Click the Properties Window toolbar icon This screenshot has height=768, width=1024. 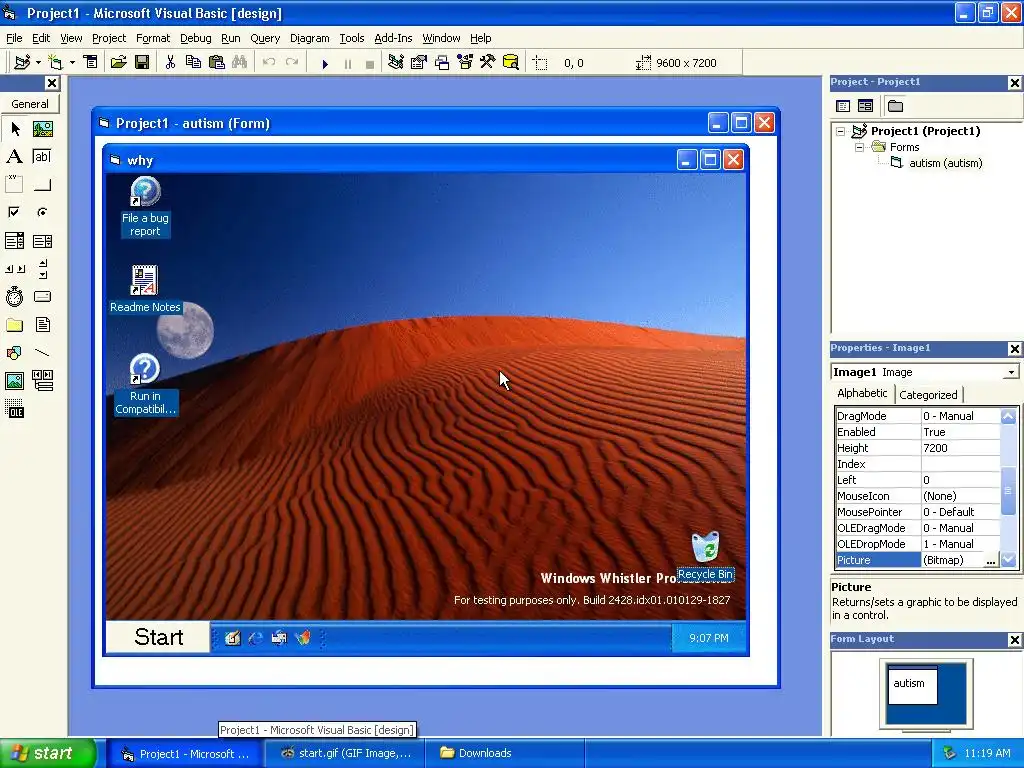click(419, 62)
